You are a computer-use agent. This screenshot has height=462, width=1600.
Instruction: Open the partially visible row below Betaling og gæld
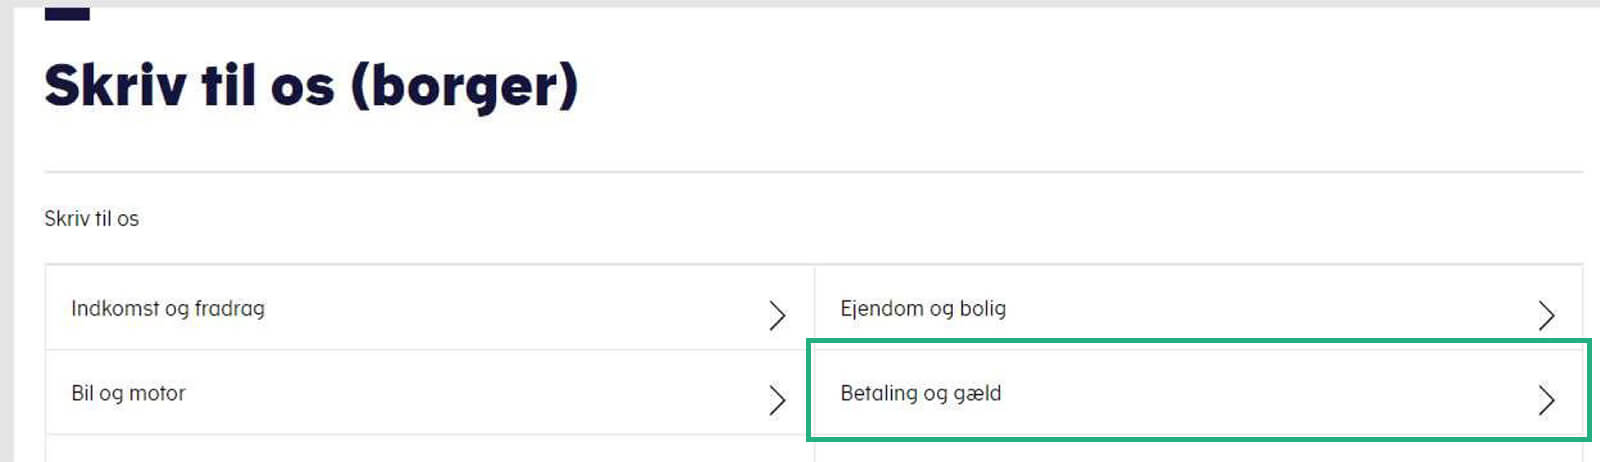1198,449
